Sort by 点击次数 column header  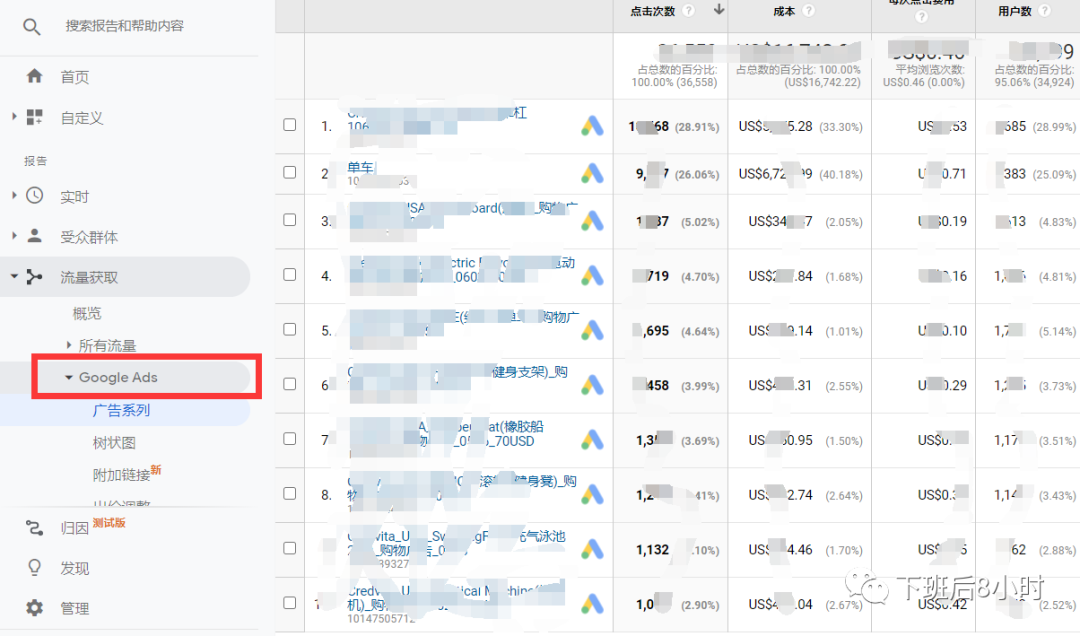point(652,11)
